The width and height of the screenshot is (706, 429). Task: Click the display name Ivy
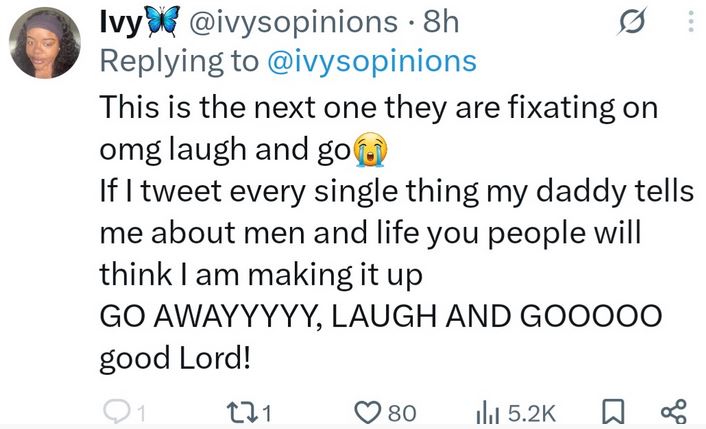click(x=116, y=21)
